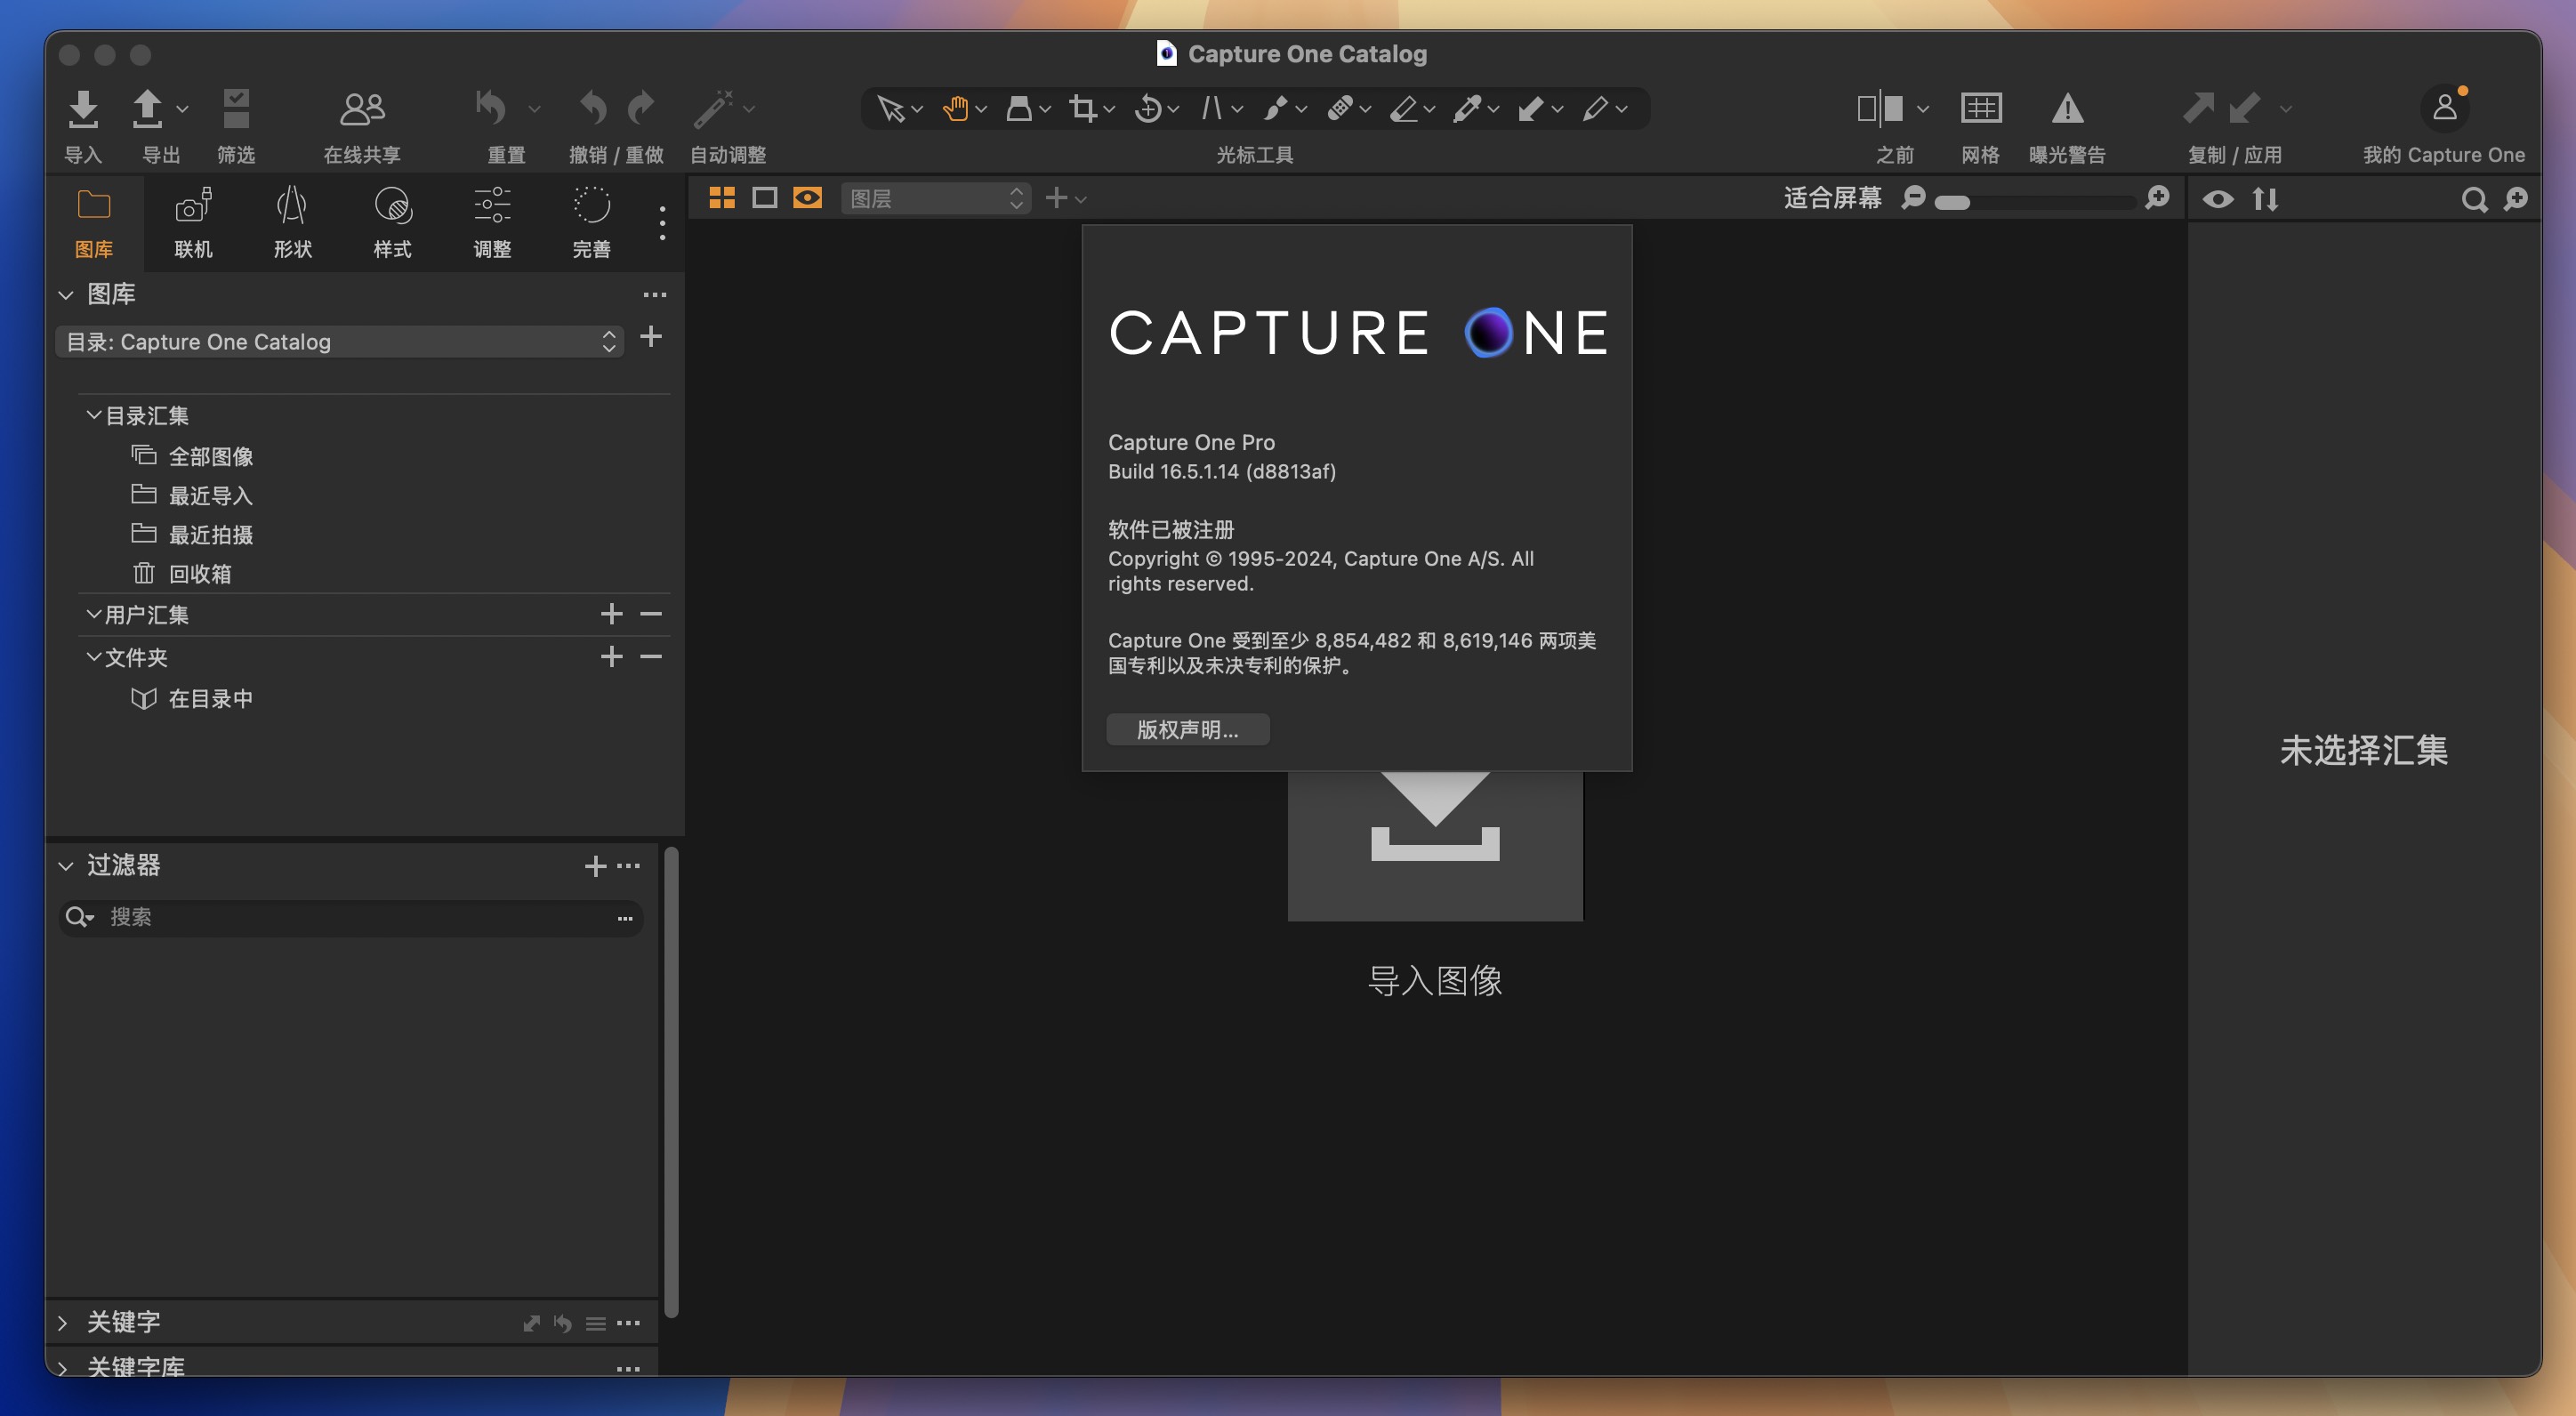
Task: Open the Cull (筛选) tool
Action: pyautogui.click(x=236, y=108)
